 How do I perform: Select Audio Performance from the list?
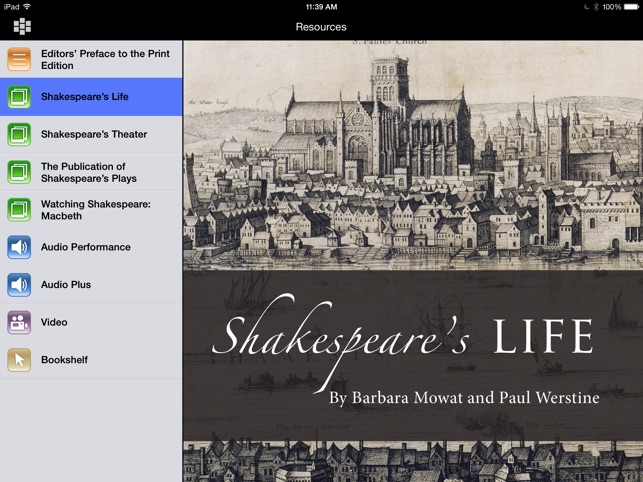pos(91,247)
